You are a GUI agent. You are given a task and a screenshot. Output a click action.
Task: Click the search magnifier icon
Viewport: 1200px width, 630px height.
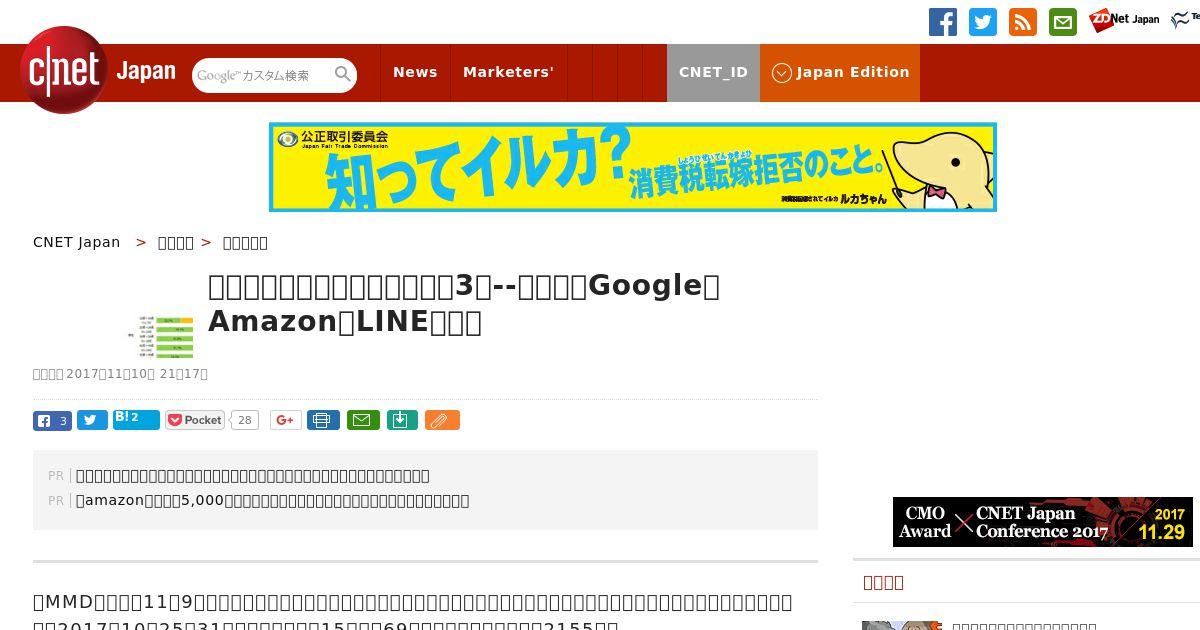[343, 74]
